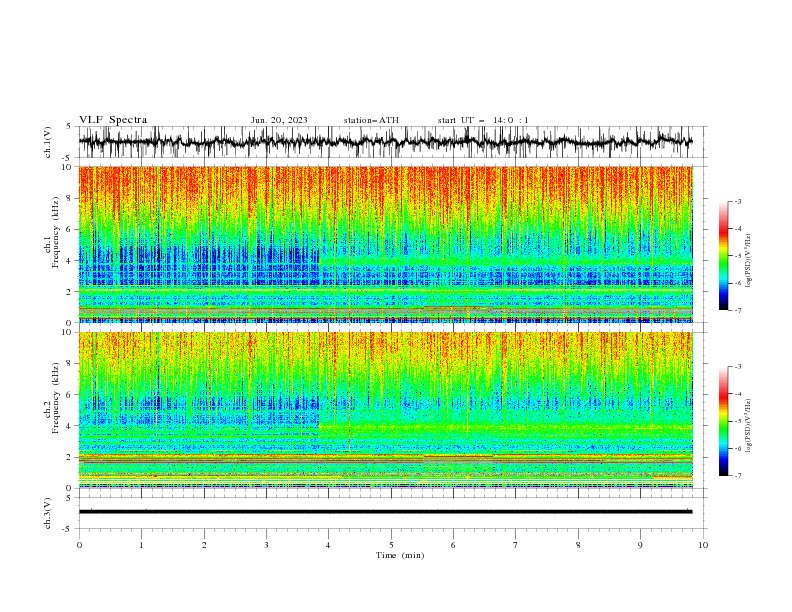Viewport: 792px width, 612px height.
Task: Click time axis tick label '5'
Action: pyautogui.click(x=391, y=545)
